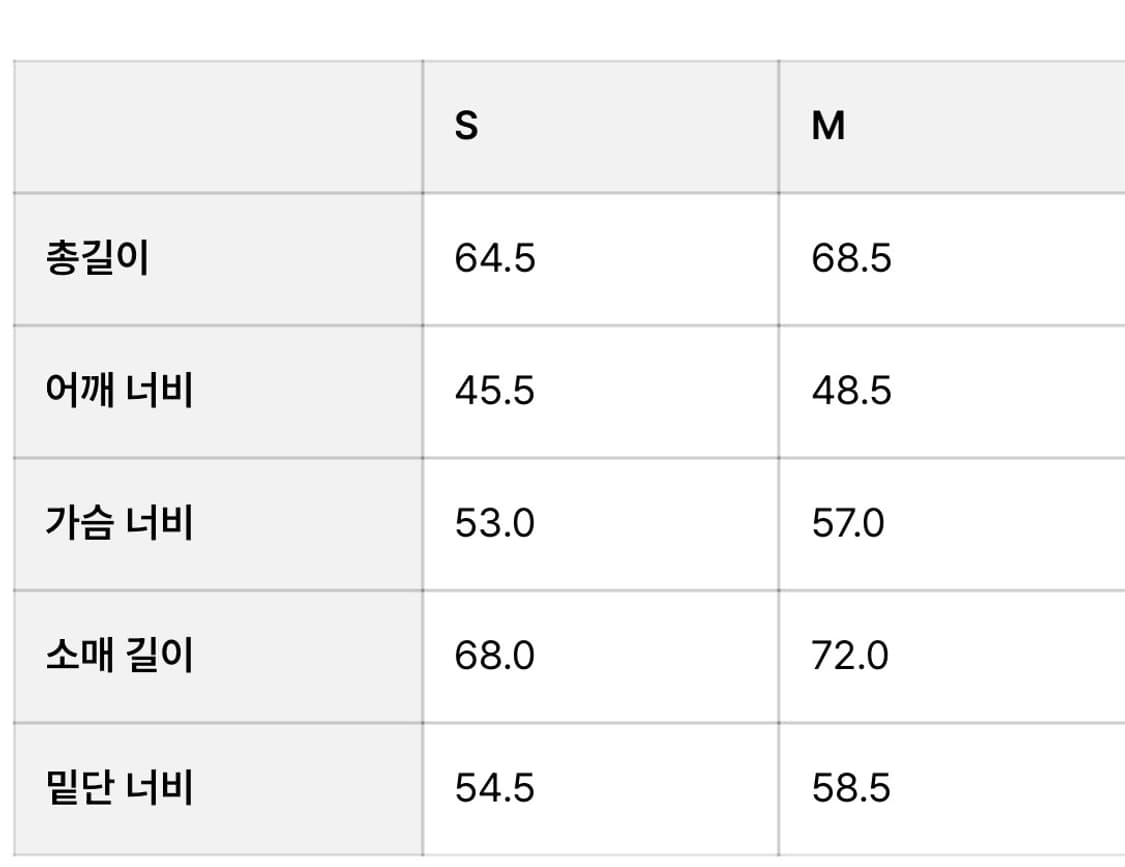This screenshot has height=867, width=1125.
Task: Click the 총길이 row label
Action: click(97, 259)
